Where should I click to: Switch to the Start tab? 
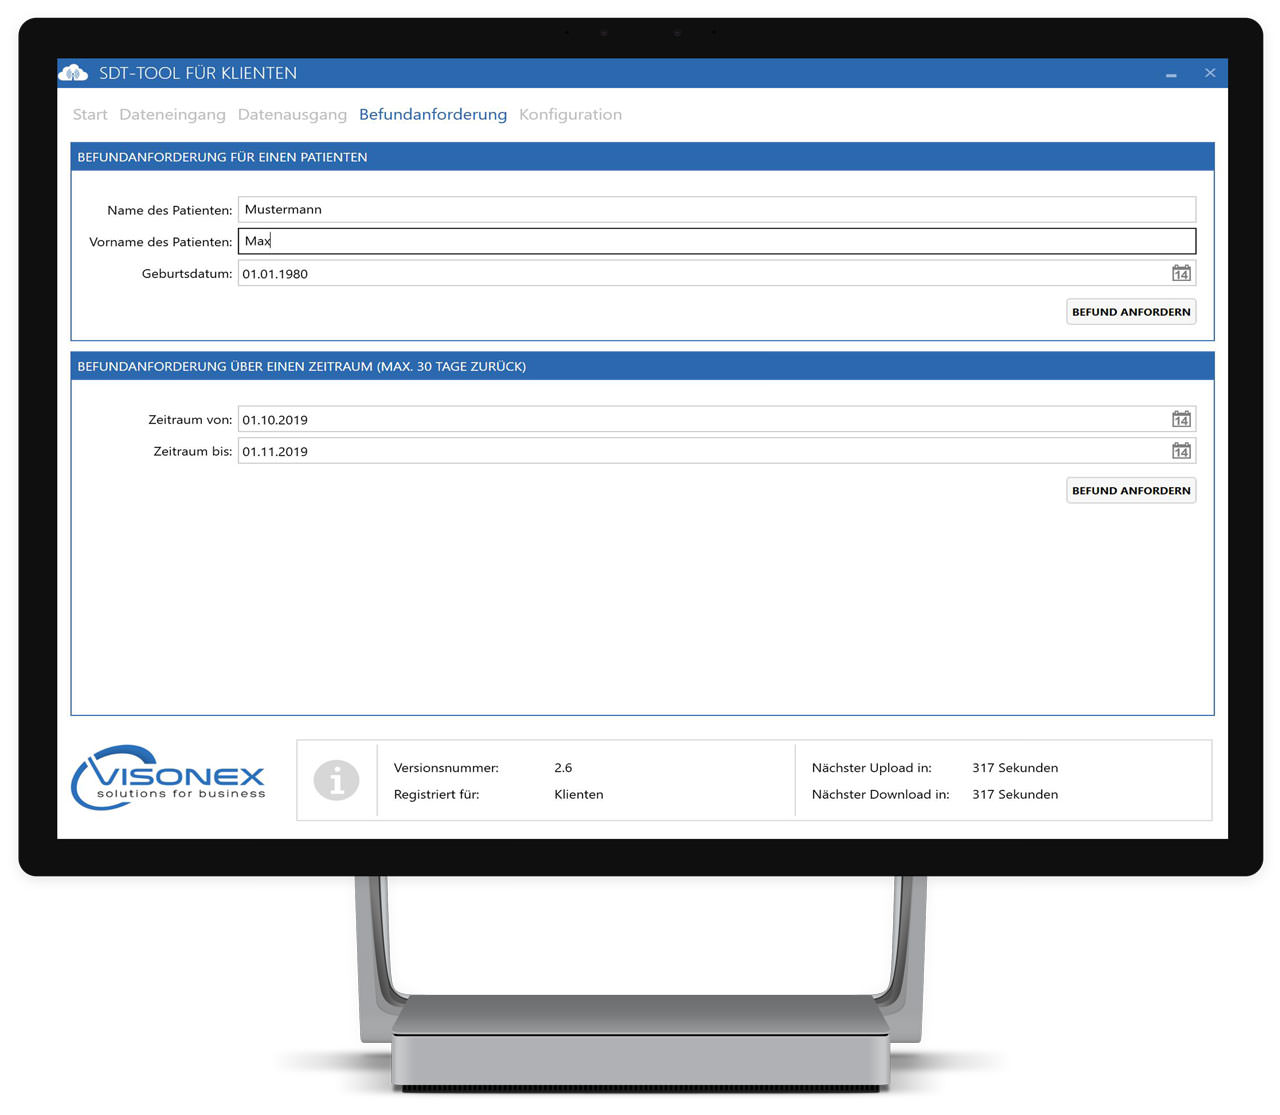pyautogui.click(x=89, y=114)
